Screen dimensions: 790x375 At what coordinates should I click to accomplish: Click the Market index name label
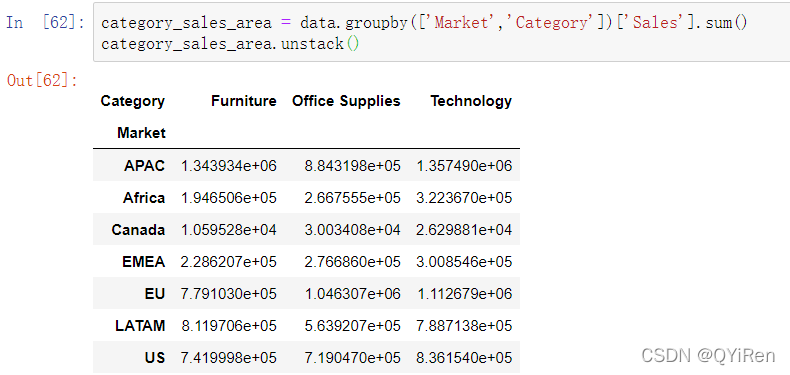coord(142,133)
